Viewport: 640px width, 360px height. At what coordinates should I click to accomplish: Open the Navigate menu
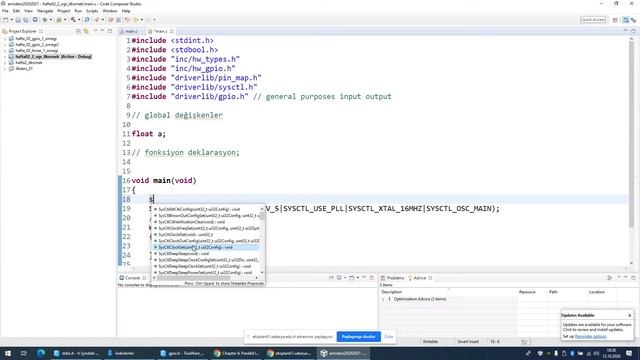[x=45, y=11]
